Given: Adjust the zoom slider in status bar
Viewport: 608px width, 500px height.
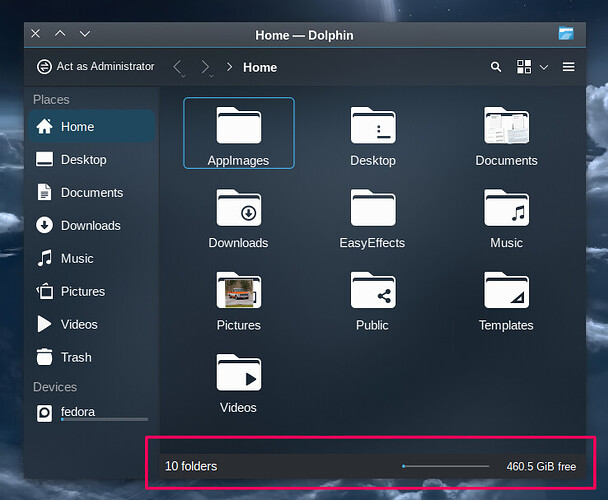Looking at the screenshot, I should (446, 466).
